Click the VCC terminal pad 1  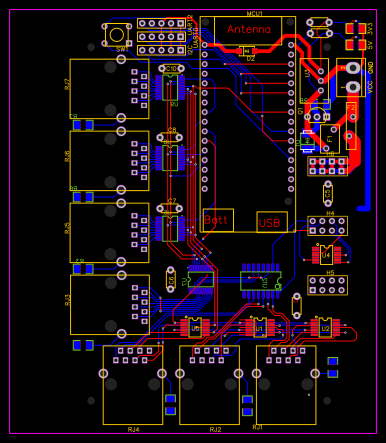coord(353,87)
